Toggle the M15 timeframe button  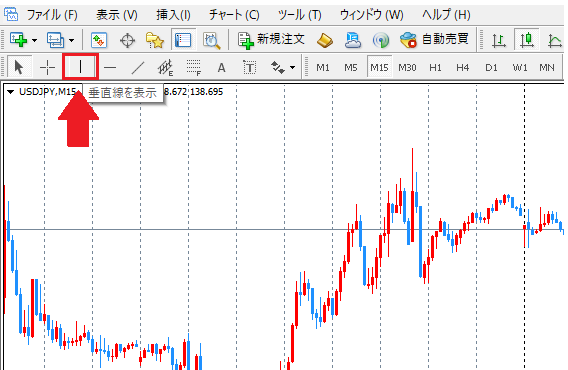(x=379, y=67)
